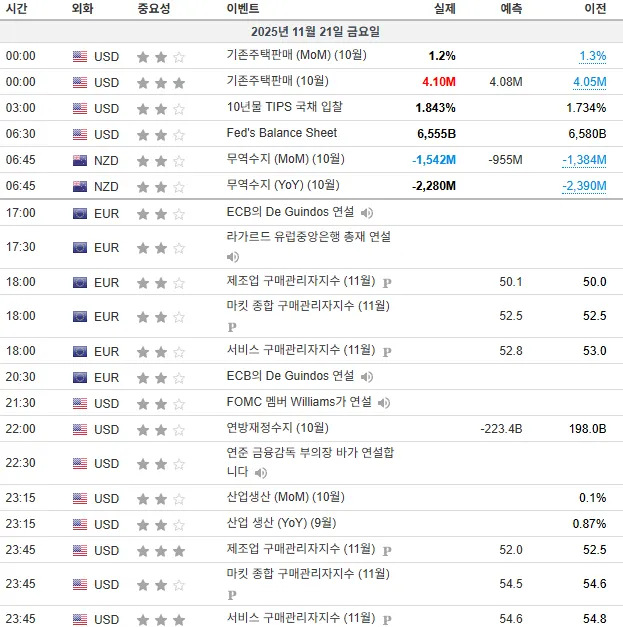Click the 2025년 11월 21일 금요일 date row

(312, 32)
